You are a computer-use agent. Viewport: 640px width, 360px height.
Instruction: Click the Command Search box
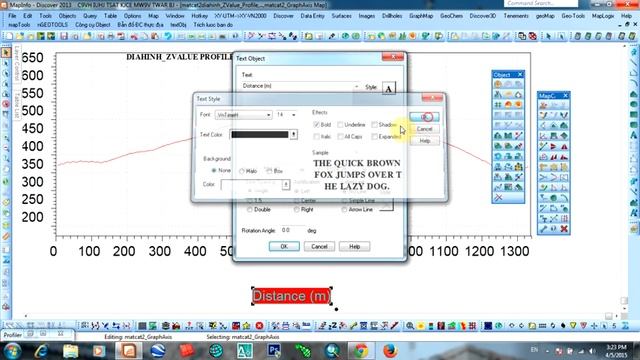coord(541,3)
